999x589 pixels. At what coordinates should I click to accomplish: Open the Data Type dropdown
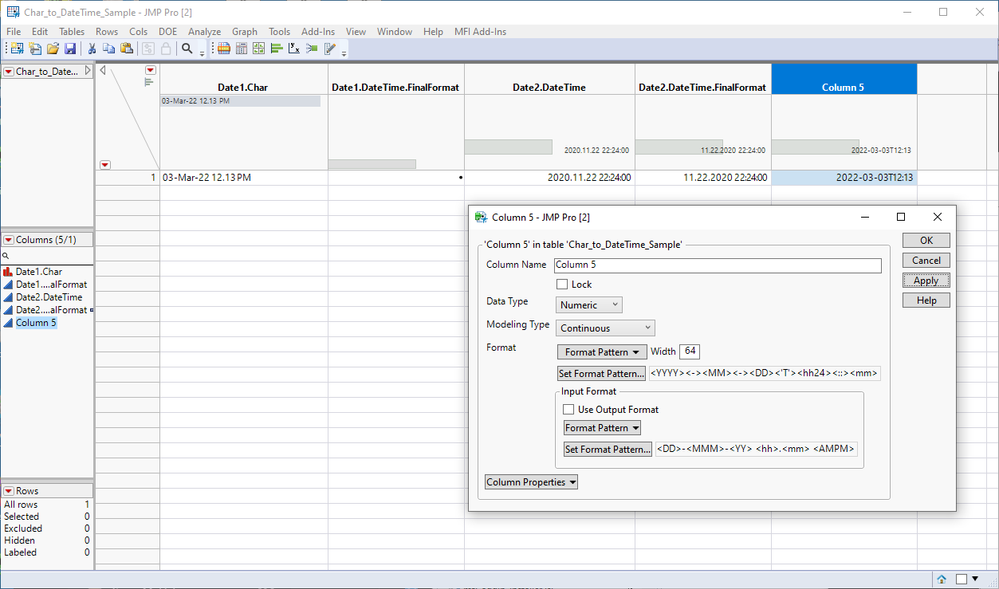click(588, 305)
